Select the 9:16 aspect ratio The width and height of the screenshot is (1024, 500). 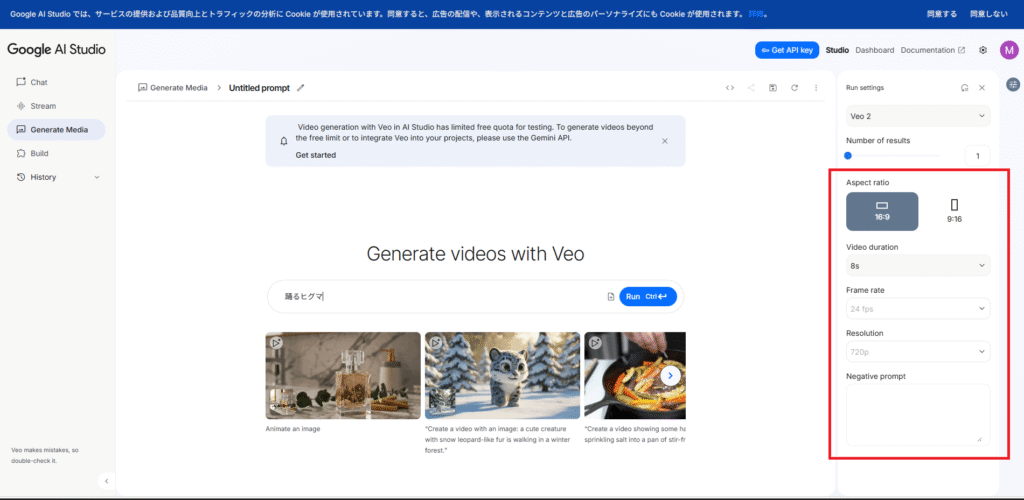(954, 211)
